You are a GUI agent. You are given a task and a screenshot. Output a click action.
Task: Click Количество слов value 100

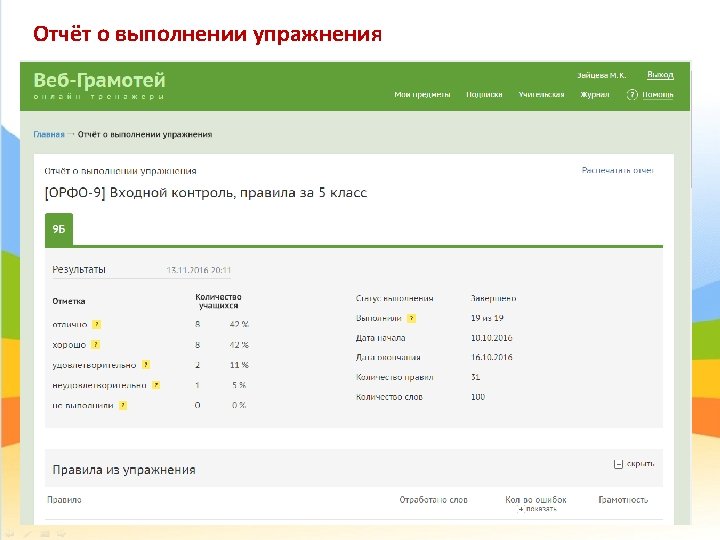pos(478,397)
